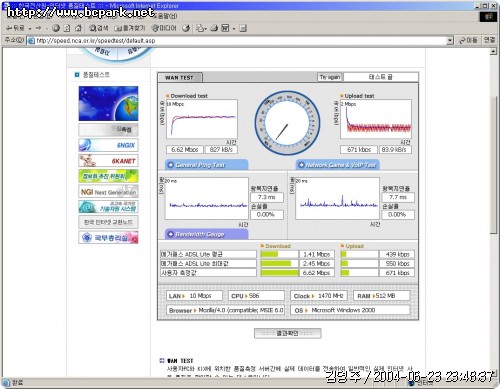The image size is (500, 389).
Task: Click the 7.3 ms ping latency value
Action: [267, 197]
